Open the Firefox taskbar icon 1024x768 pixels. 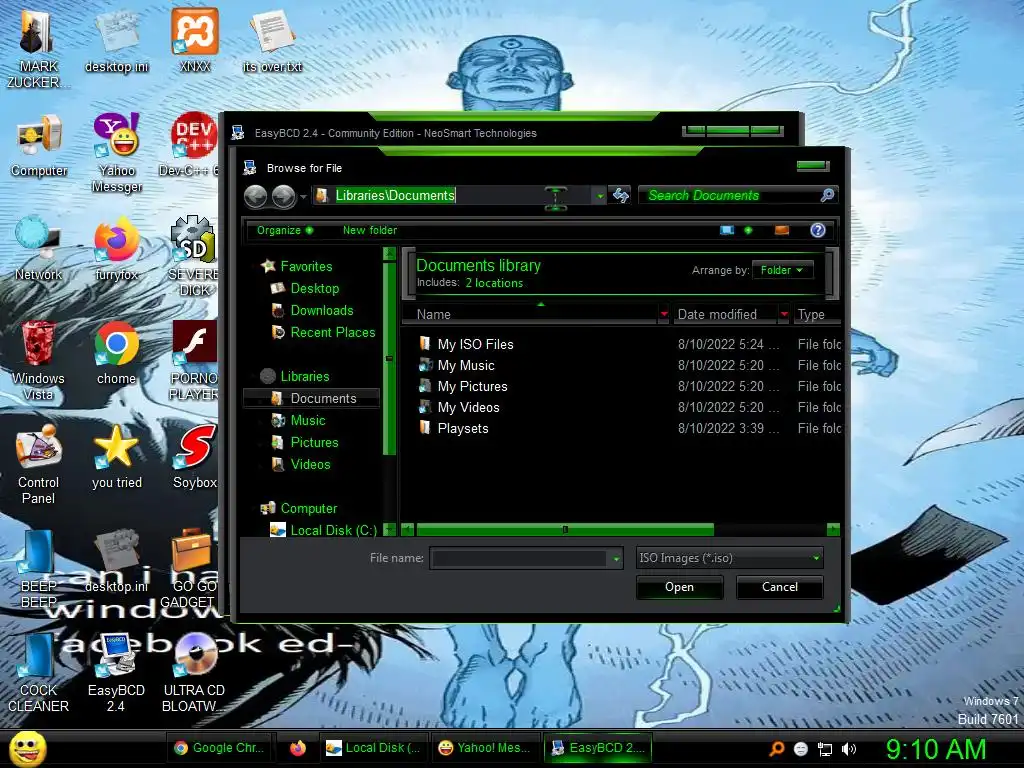click(298, 748)
